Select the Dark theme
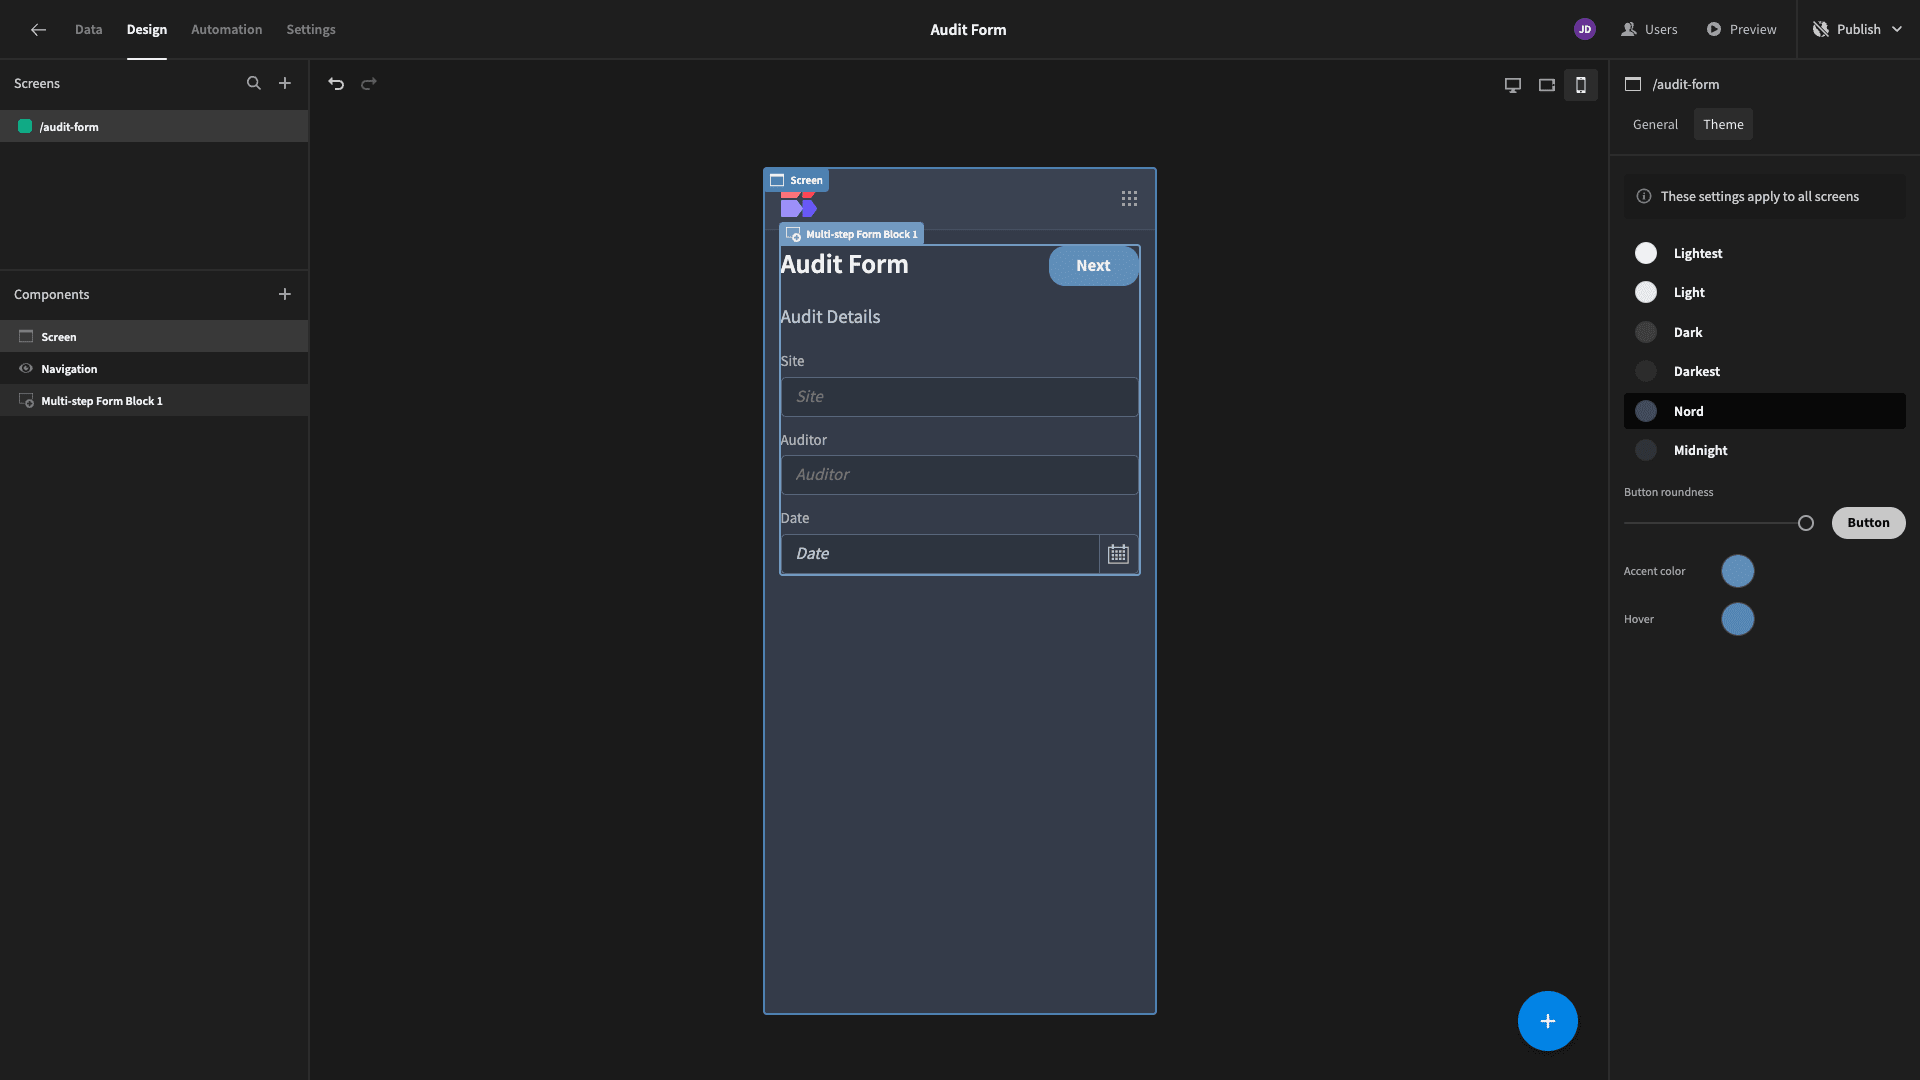 (x=1764, y=333)
